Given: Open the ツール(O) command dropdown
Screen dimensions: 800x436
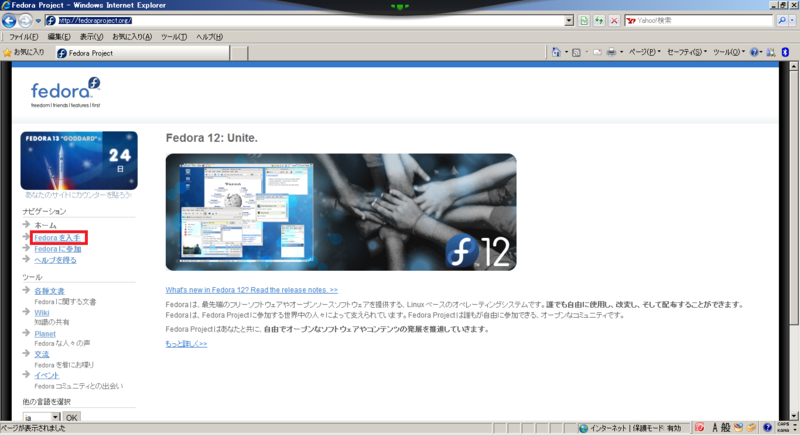Looking at the screenshot, I should tap(729, 52).
